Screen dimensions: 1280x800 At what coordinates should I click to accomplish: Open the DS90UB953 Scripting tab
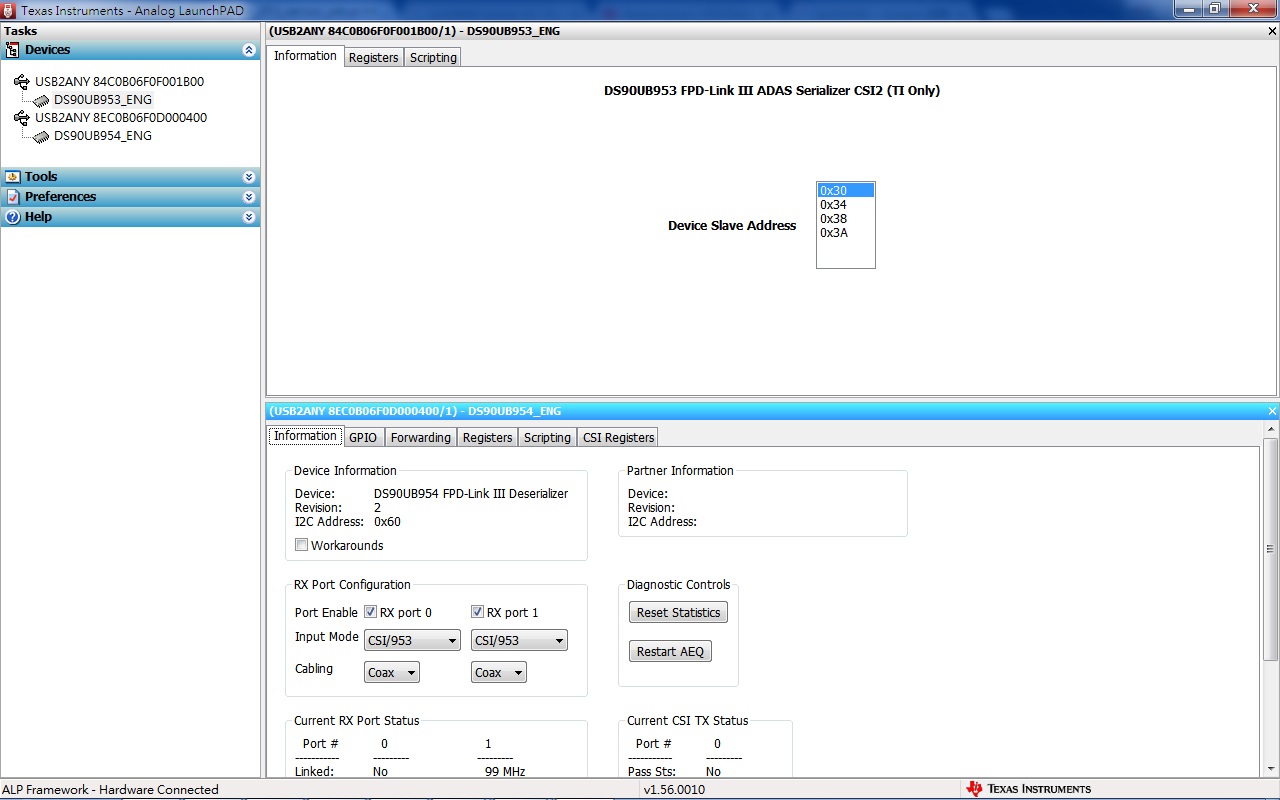(x=433, y=58)
